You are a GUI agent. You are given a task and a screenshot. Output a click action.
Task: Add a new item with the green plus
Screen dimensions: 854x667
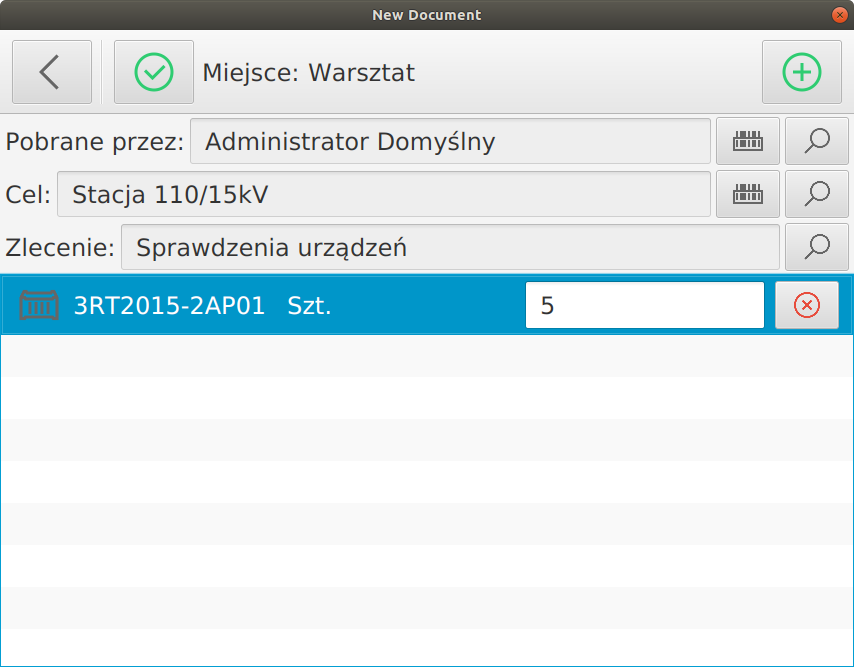801,72
